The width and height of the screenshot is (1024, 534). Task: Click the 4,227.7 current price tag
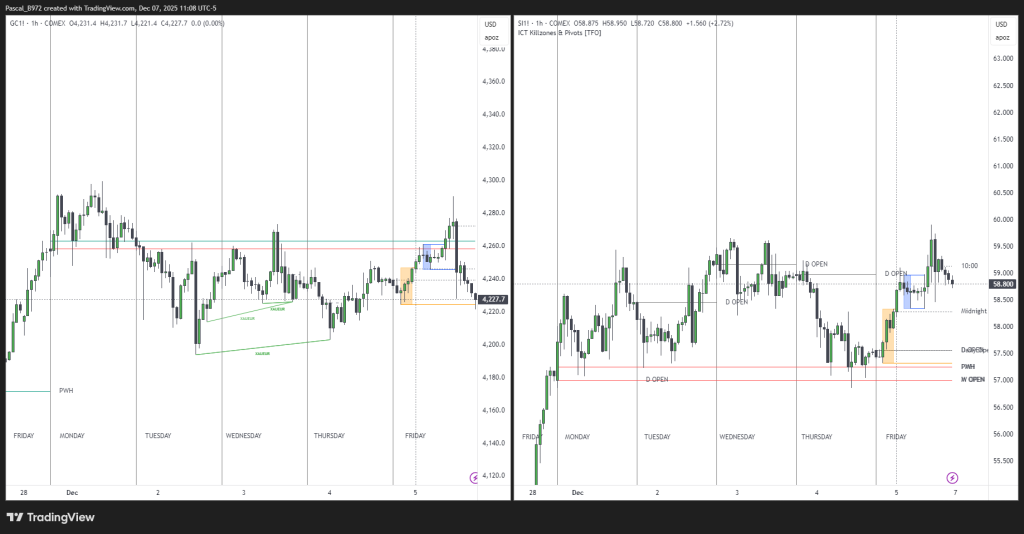pyautogui.click(x=493, y=299)
